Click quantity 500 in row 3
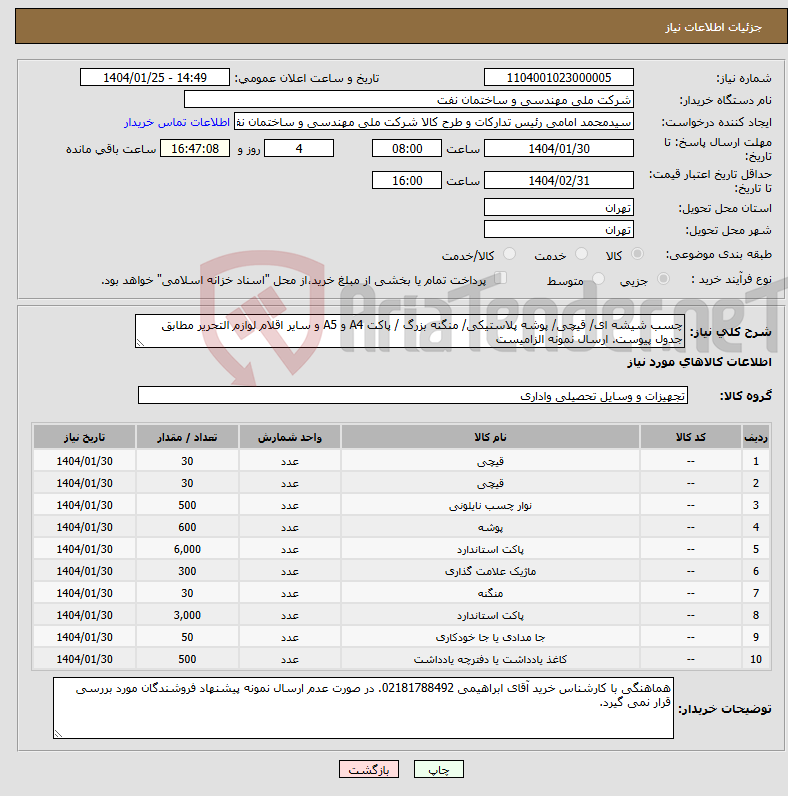This screenshot has width=788, height=796. click(x=187, y=506)
